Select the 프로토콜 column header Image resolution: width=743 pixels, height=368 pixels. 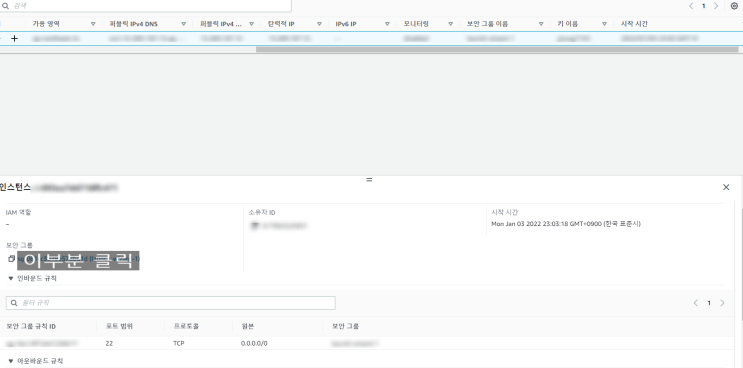tap(186, 326)
